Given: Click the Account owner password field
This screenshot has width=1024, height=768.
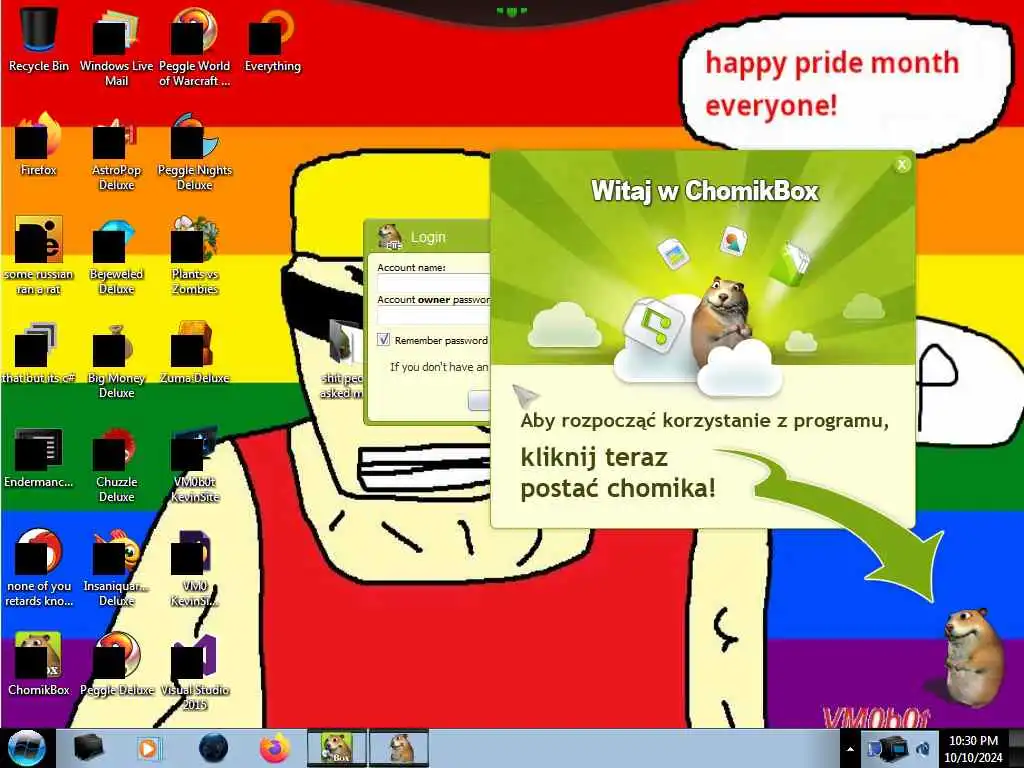Looking at the screenshot, I should point(434,316).
